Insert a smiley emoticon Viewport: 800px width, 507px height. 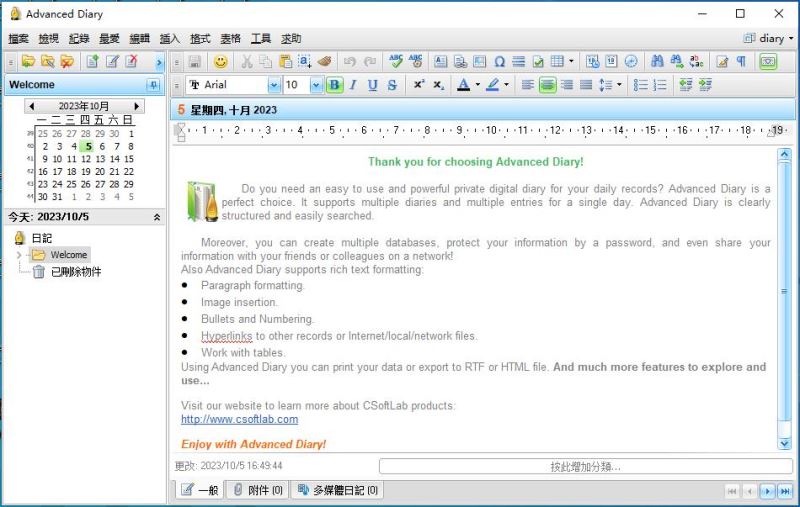pyautogui.click(x=220, y=62)
